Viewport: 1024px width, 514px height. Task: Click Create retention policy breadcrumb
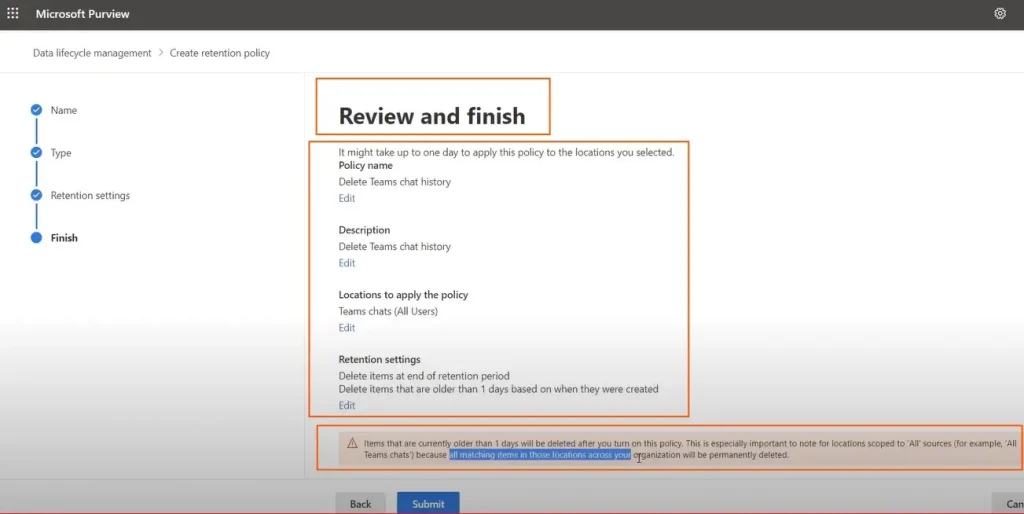220,53
